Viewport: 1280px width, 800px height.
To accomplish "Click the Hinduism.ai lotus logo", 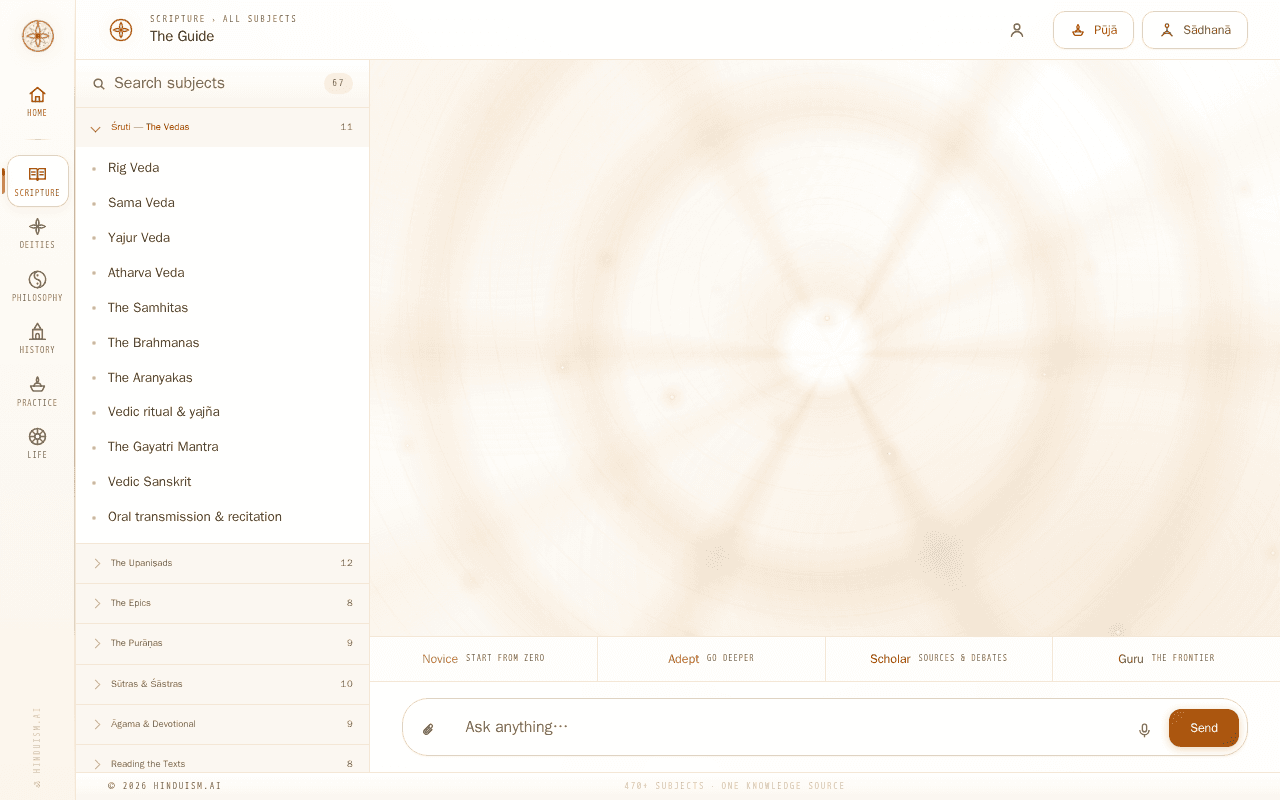I will [38, 36].
